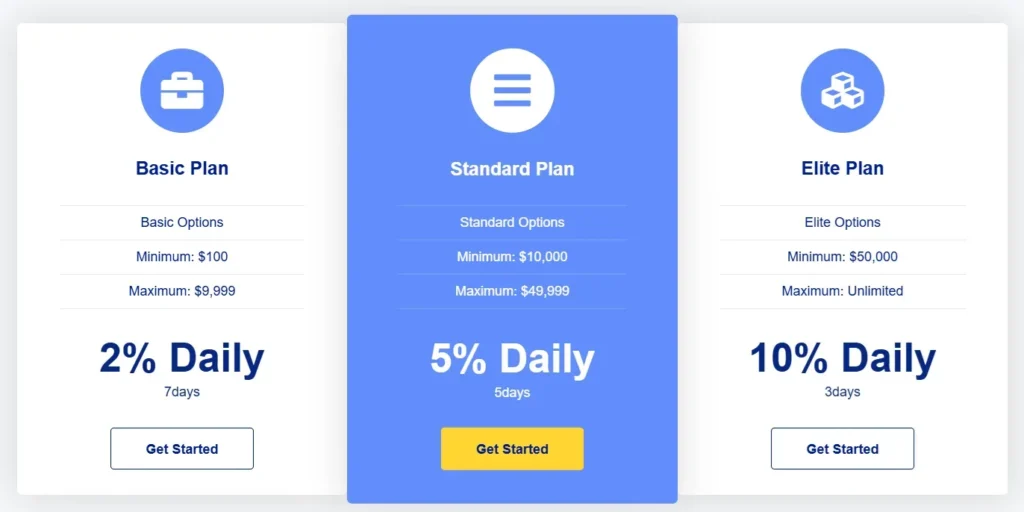Screen dimensions: 1024x512
Task: Click the Maximum: $49,999 row
Action: coord(512,291)
